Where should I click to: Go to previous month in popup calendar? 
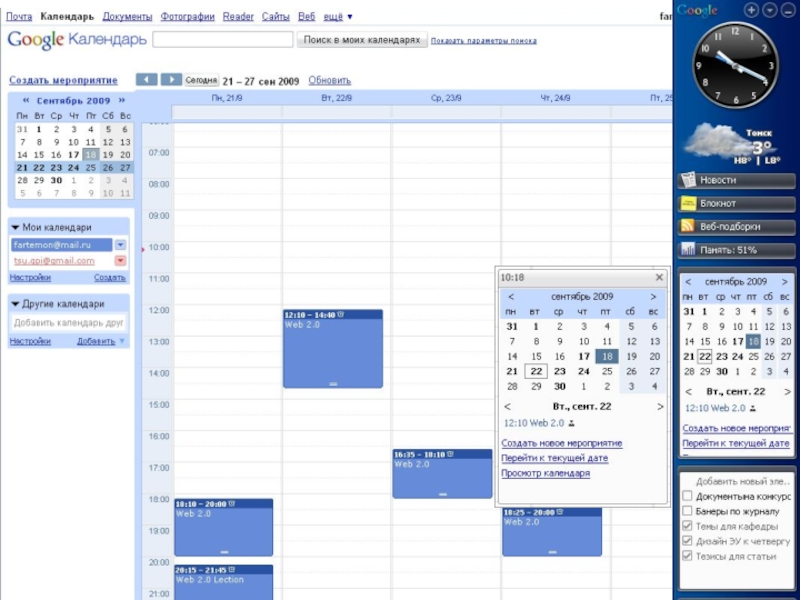(511, 296)
